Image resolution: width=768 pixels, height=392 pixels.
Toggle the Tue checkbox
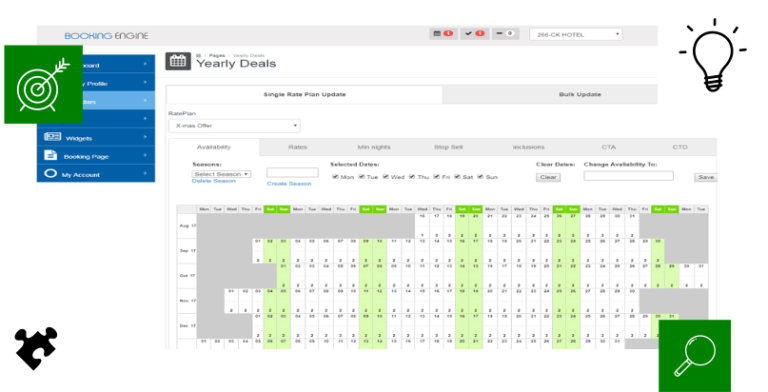[361, 176]
